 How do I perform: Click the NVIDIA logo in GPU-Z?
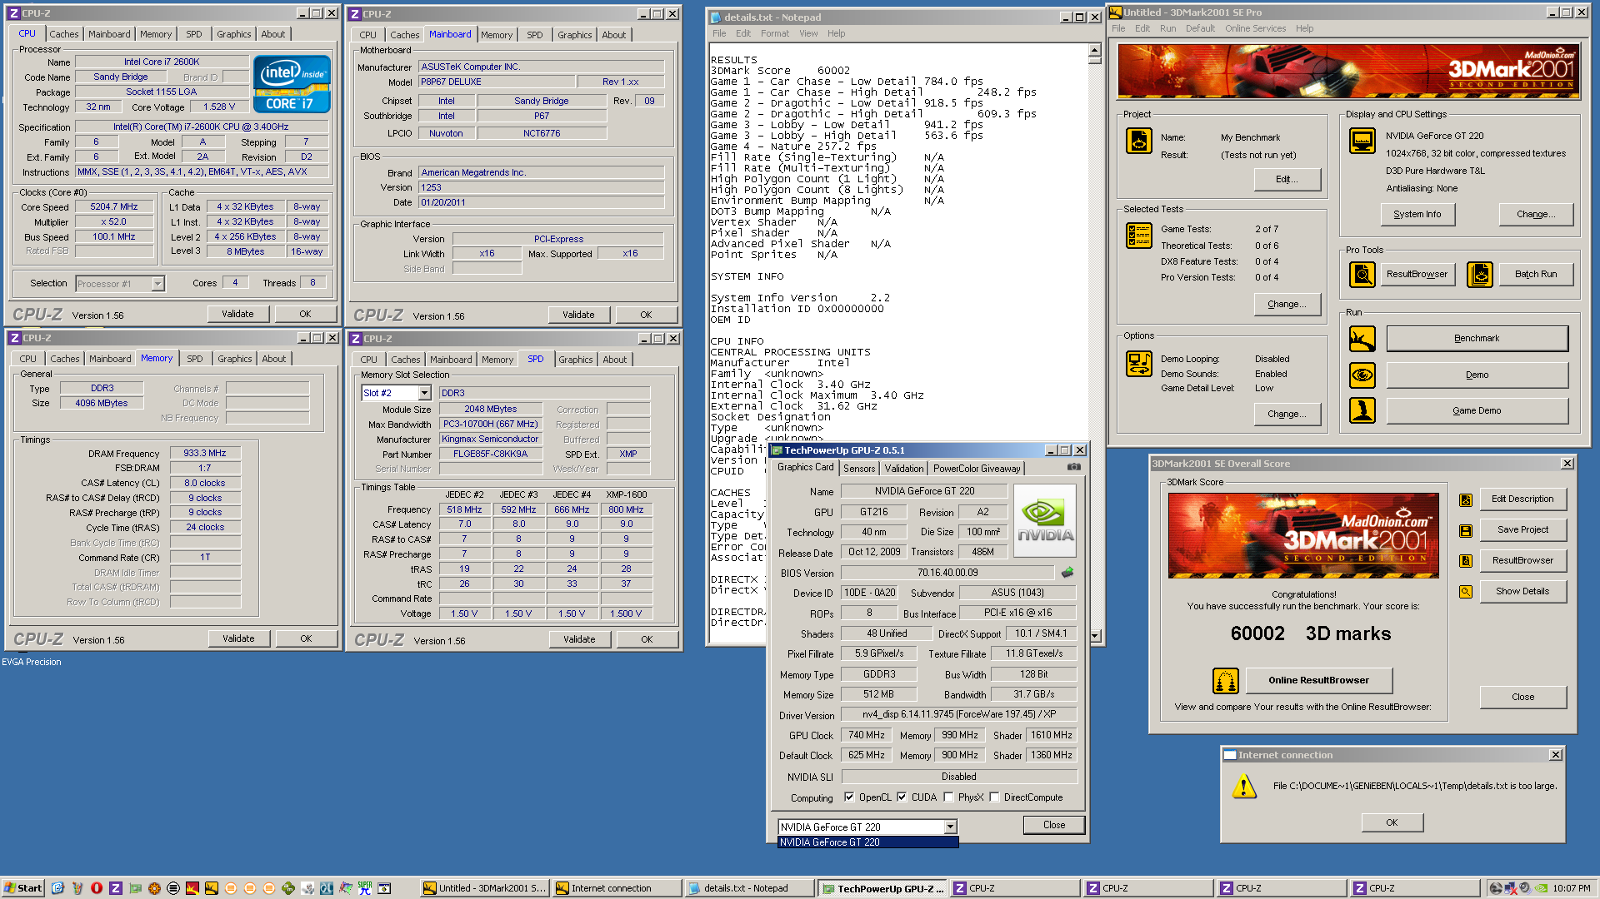[1045, 521]
